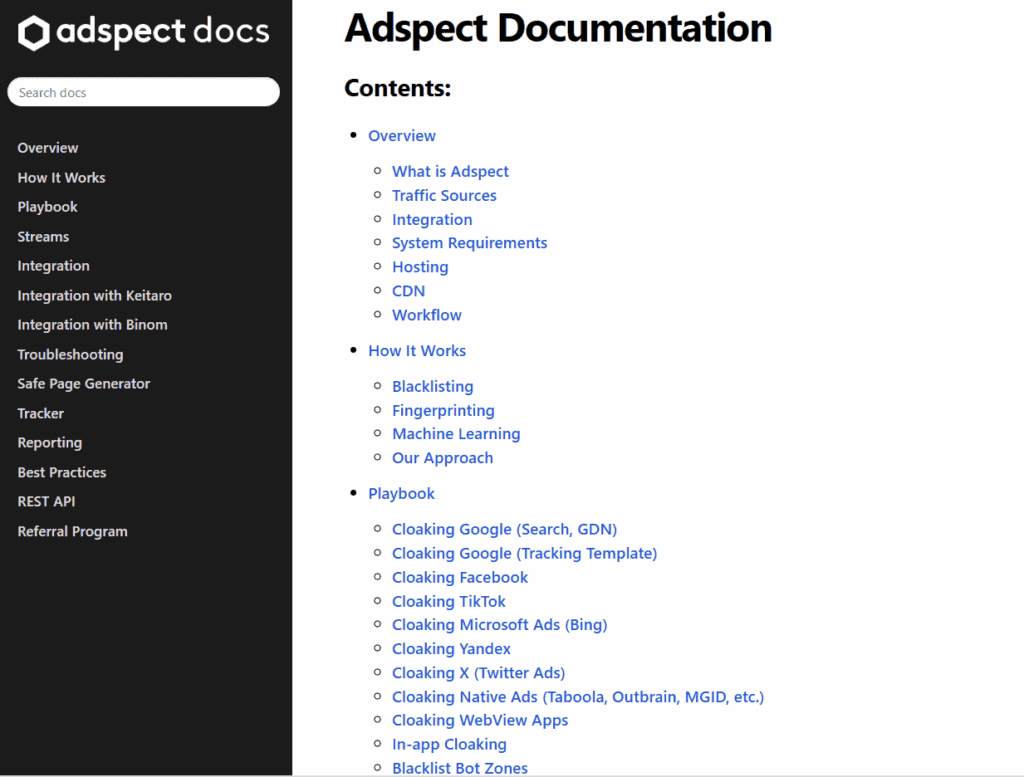This screenshot has height=777, width=1024.
Task: Click the CDN contents link
Action: pyautogui.click(x=408, y=291)
